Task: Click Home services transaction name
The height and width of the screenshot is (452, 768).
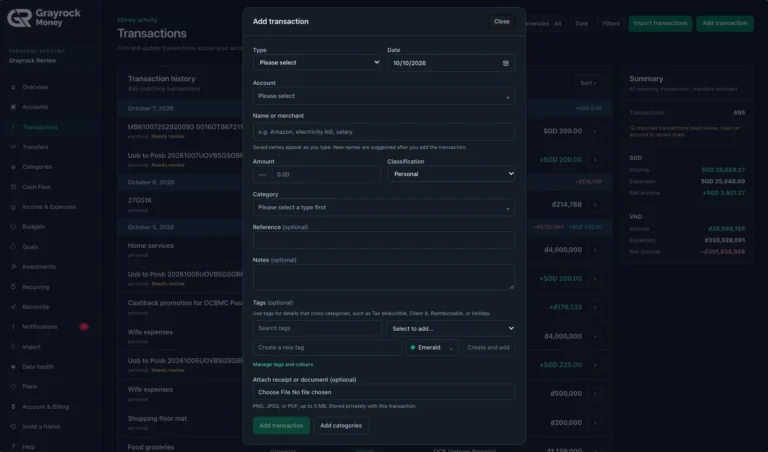Action: tap(150, 246)
